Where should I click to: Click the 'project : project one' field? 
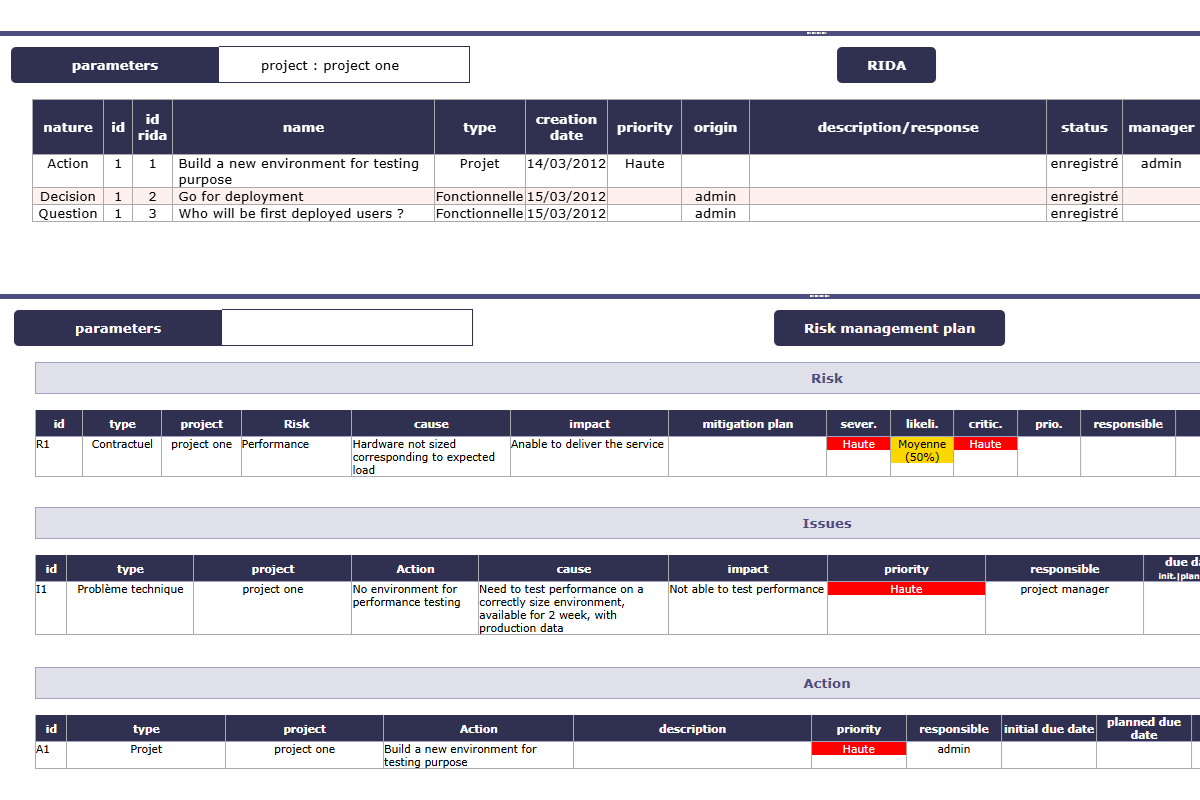[343, 65]
